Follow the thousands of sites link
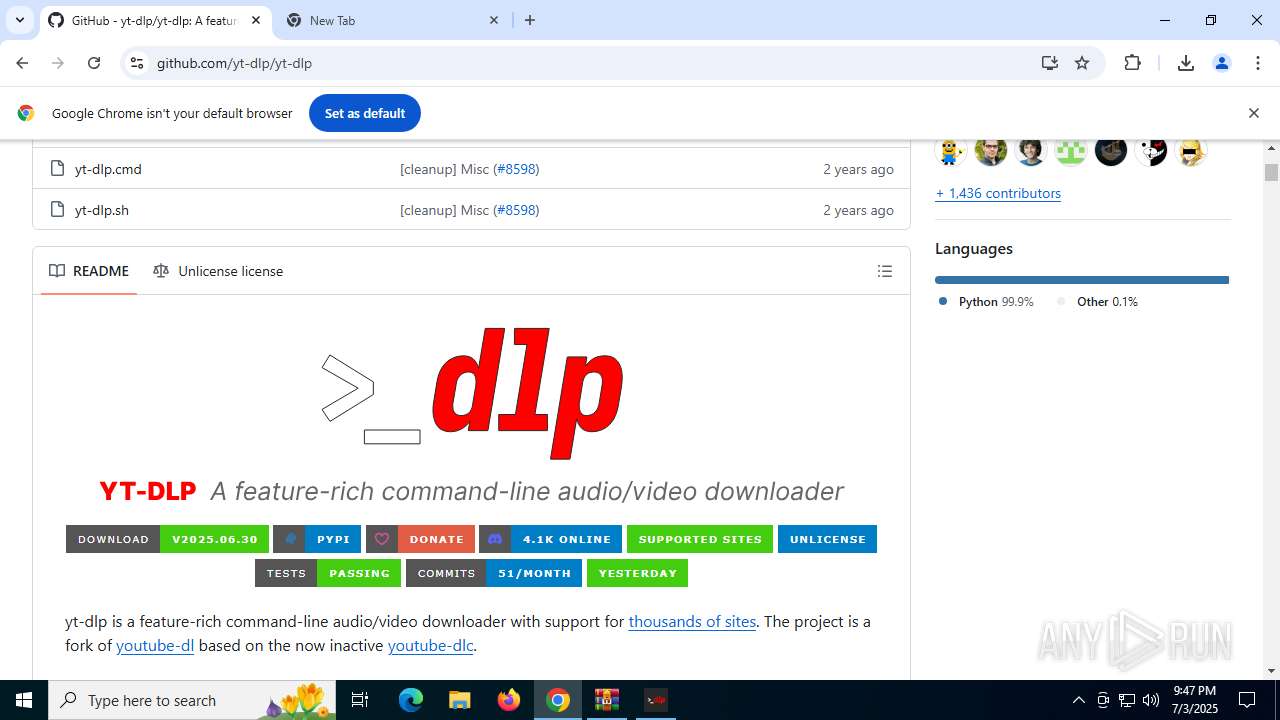 coord(692,621)
